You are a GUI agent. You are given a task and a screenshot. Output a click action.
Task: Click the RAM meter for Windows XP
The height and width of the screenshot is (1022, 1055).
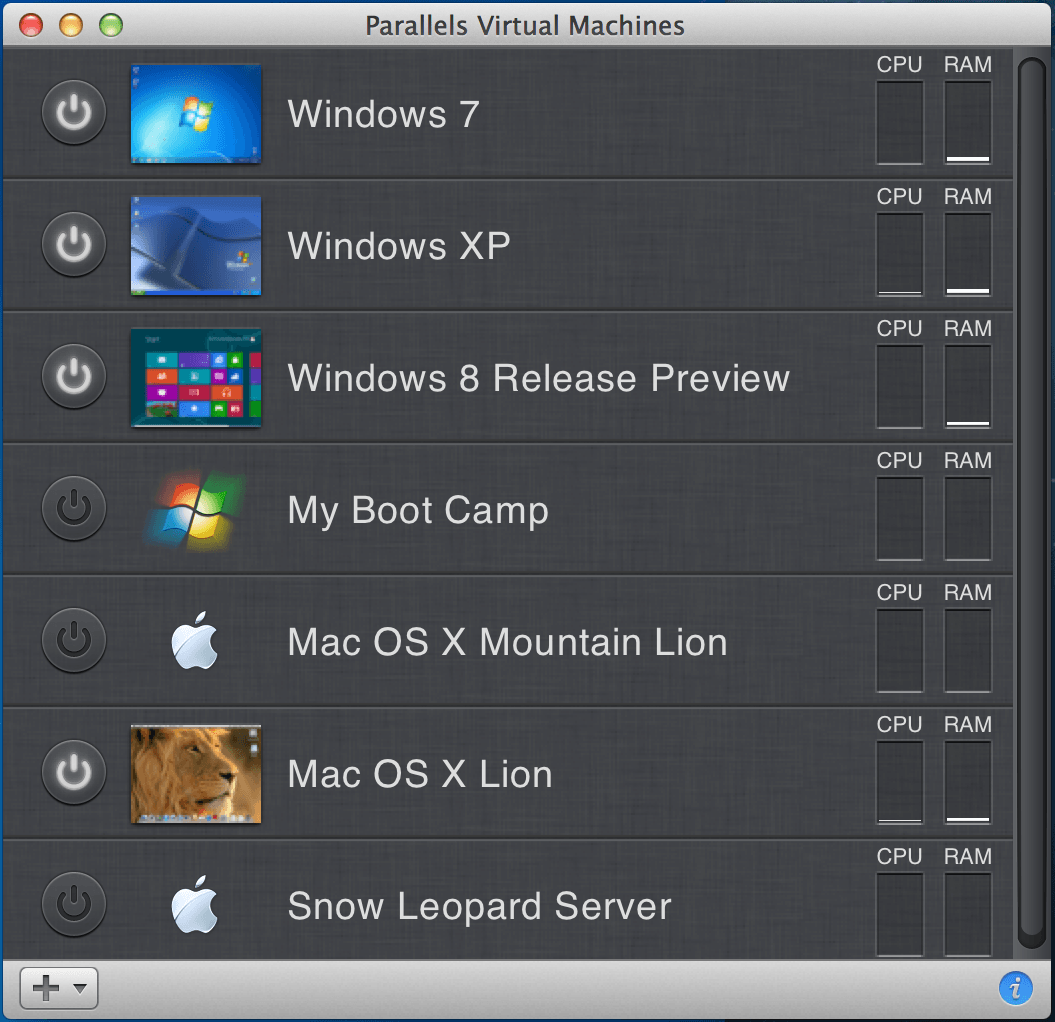tap(968, 254)
